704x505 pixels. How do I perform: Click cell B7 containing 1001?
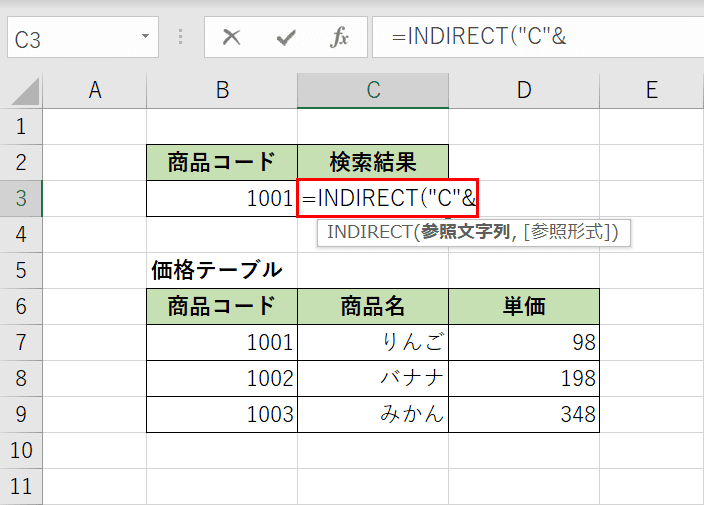[222, 343]
